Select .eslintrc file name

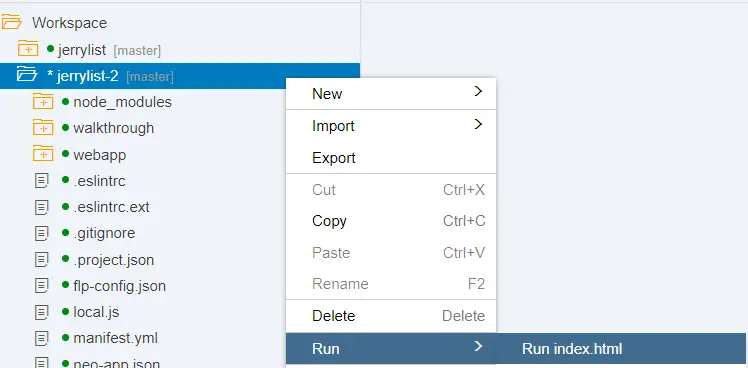point(99,181)
